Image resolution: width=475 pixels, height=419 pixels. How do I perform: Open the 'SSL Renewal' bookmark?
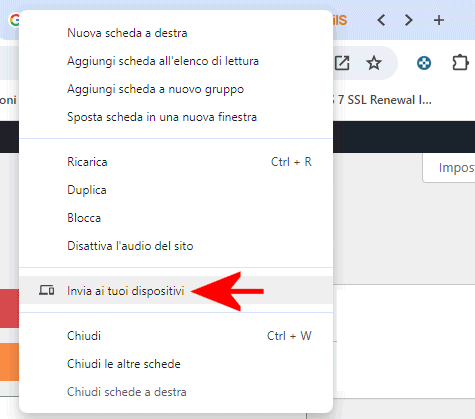383,100
